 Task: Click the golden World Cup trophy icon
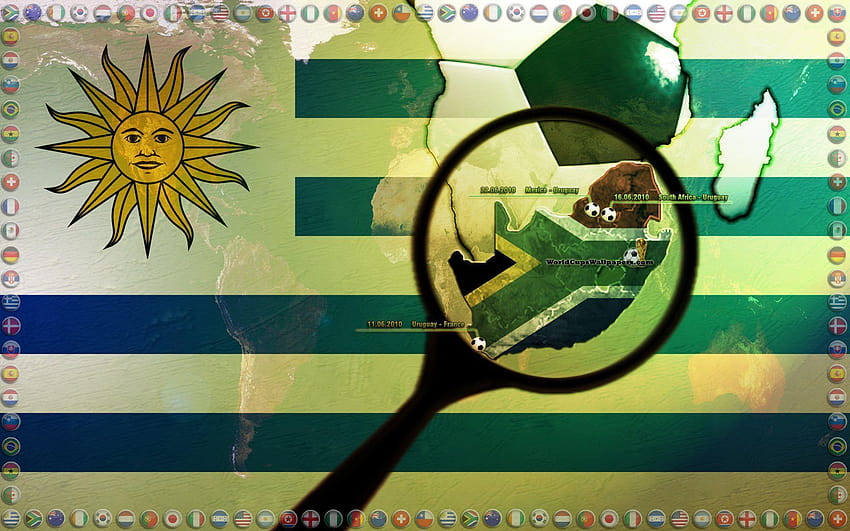tap(642, 250)
